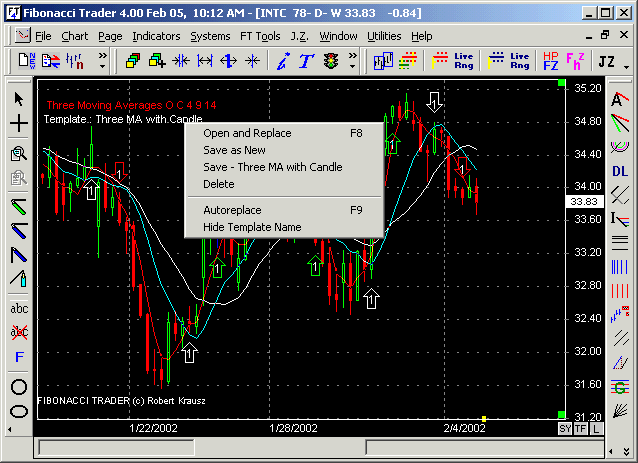Toggle the L button under the price scale

click(x=596, y=428)
